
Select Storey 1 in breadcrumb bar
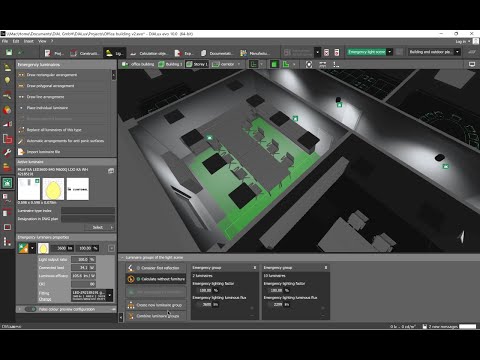197,64
